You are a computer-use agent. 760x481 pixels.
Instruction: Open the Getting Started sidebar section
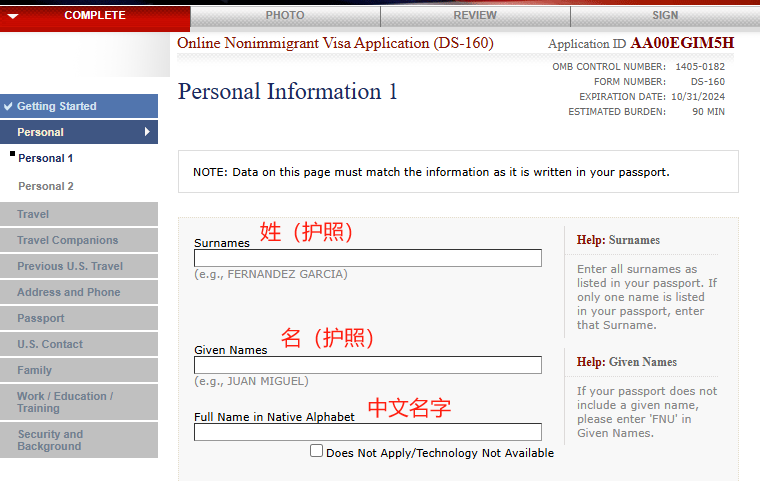57,106
